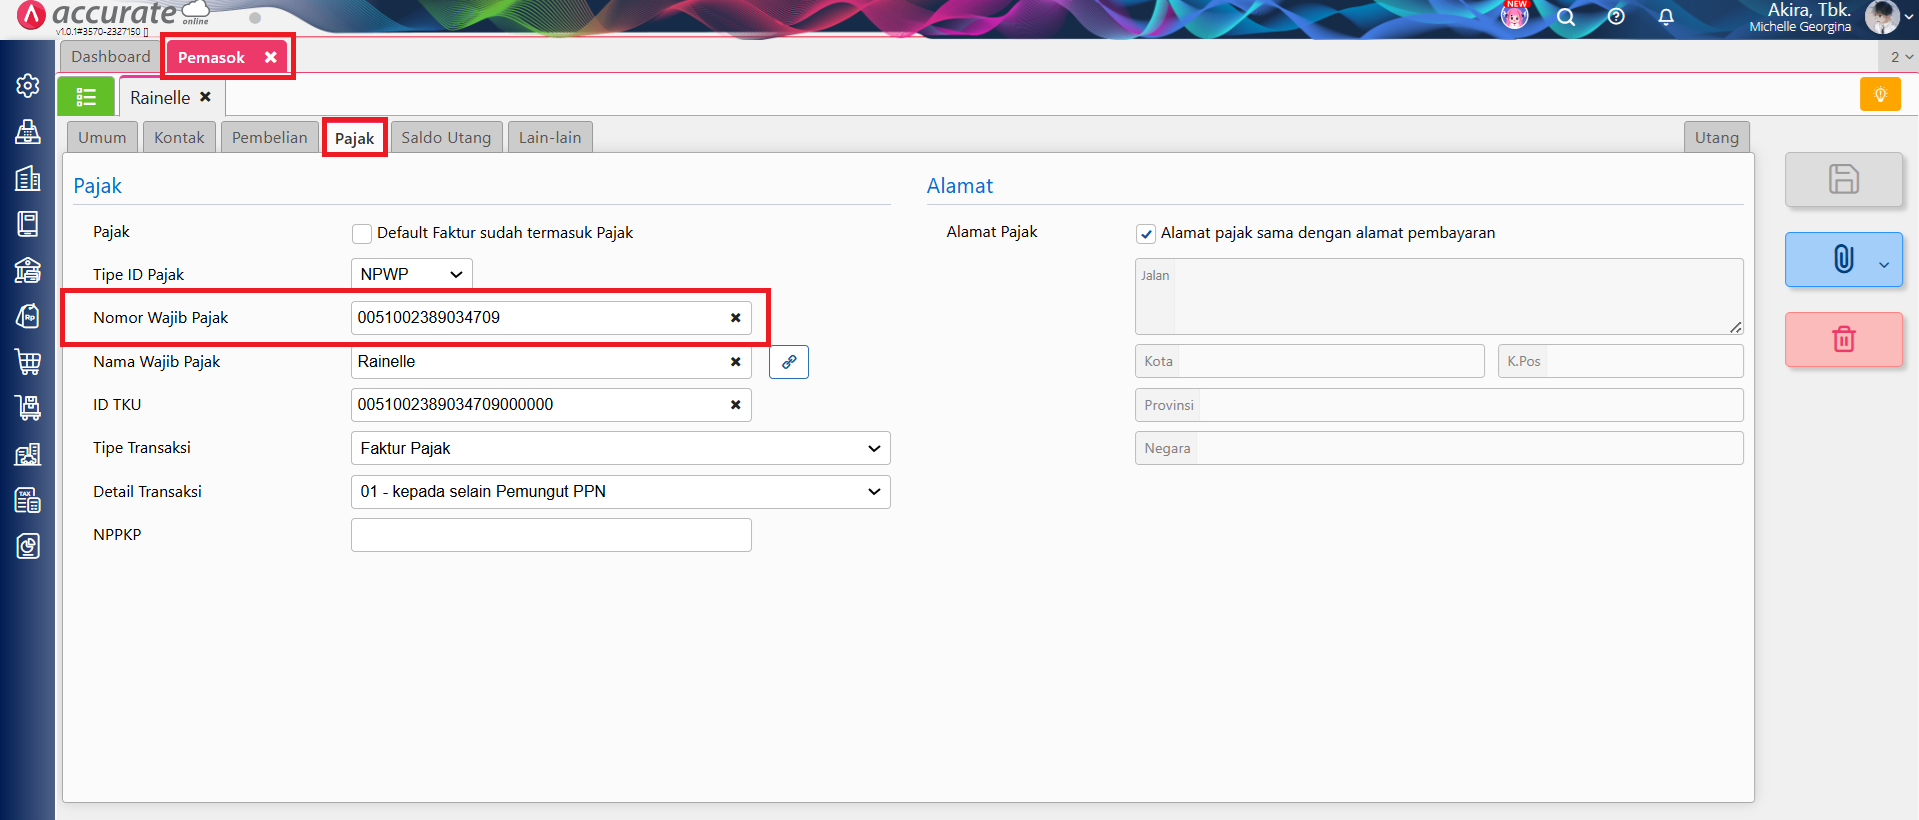Open the Tipe ID Pajak NPWP dropdown

pyautogui.click(x=411, y=274)
